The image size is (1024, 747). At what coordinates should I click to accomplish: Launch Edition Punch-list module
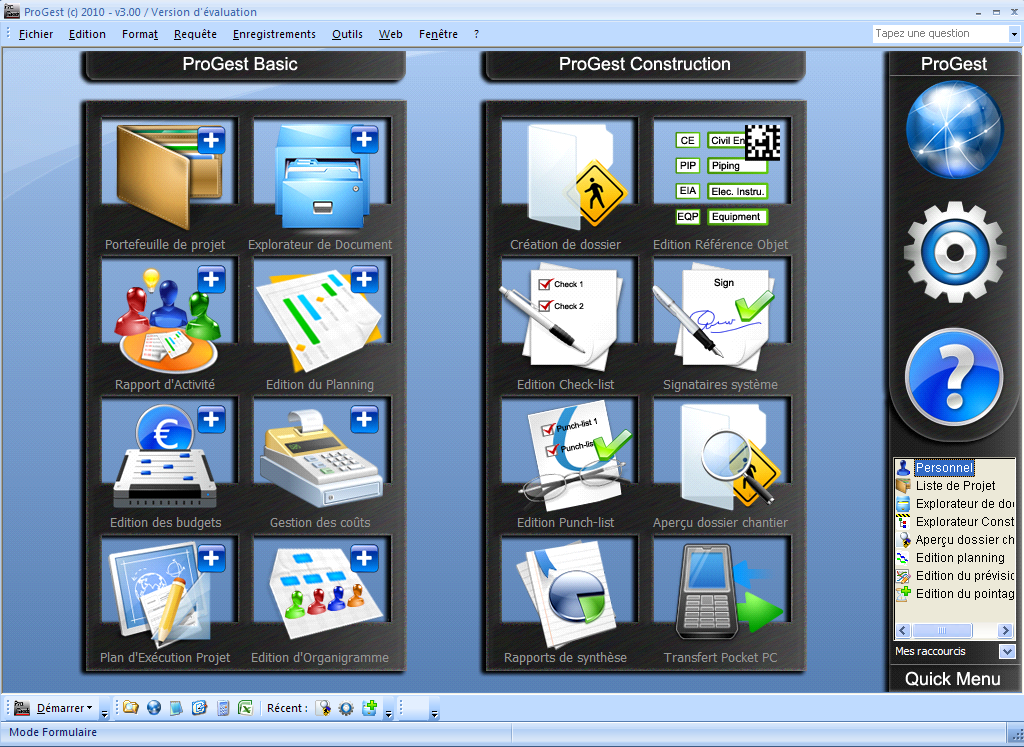[575, 457]
